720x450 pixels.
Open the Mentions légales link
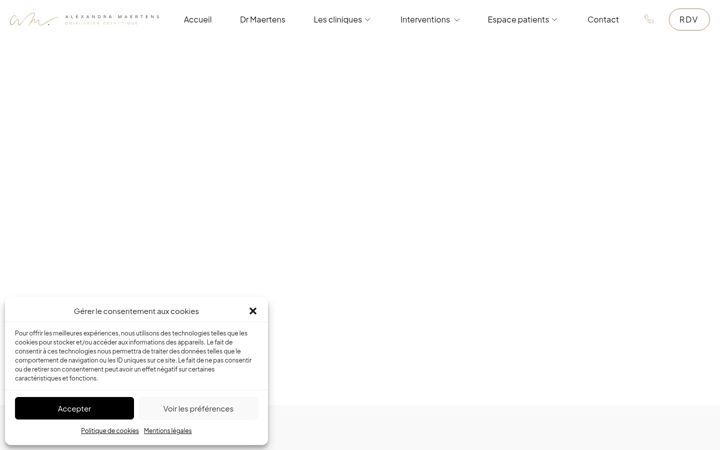click(168, 431)
